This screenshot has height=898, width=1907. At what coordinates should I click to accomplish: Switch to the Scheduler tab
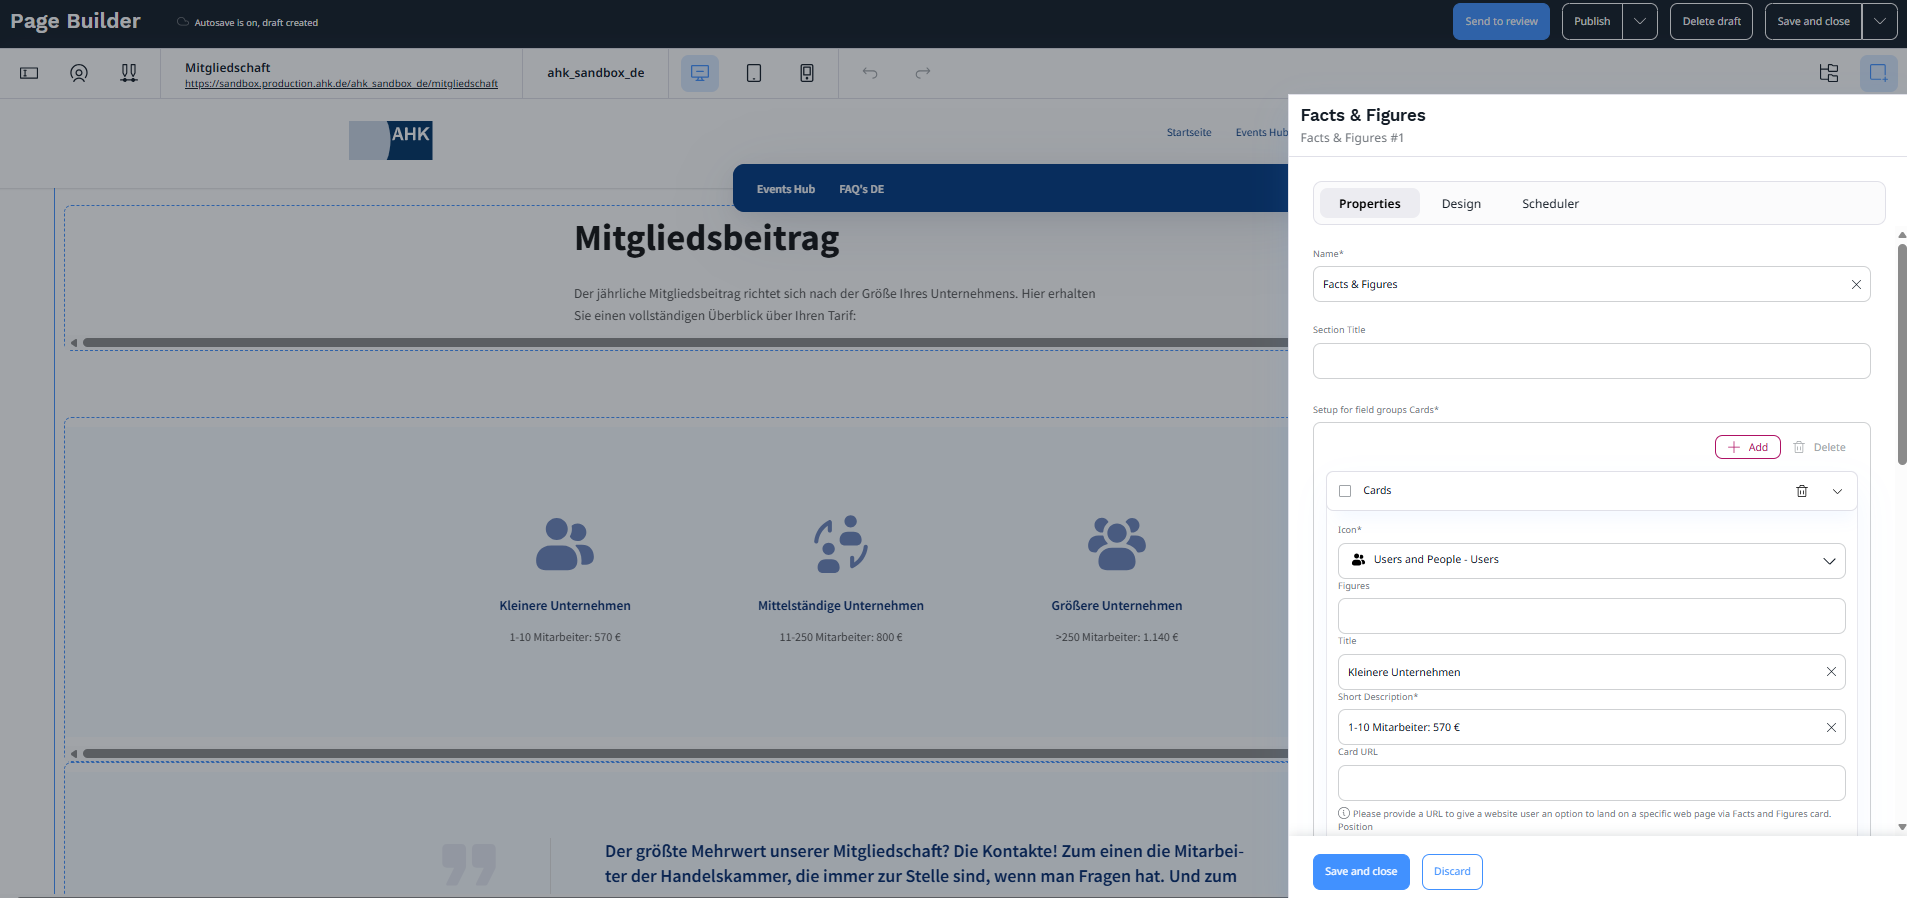(1550, 204)
